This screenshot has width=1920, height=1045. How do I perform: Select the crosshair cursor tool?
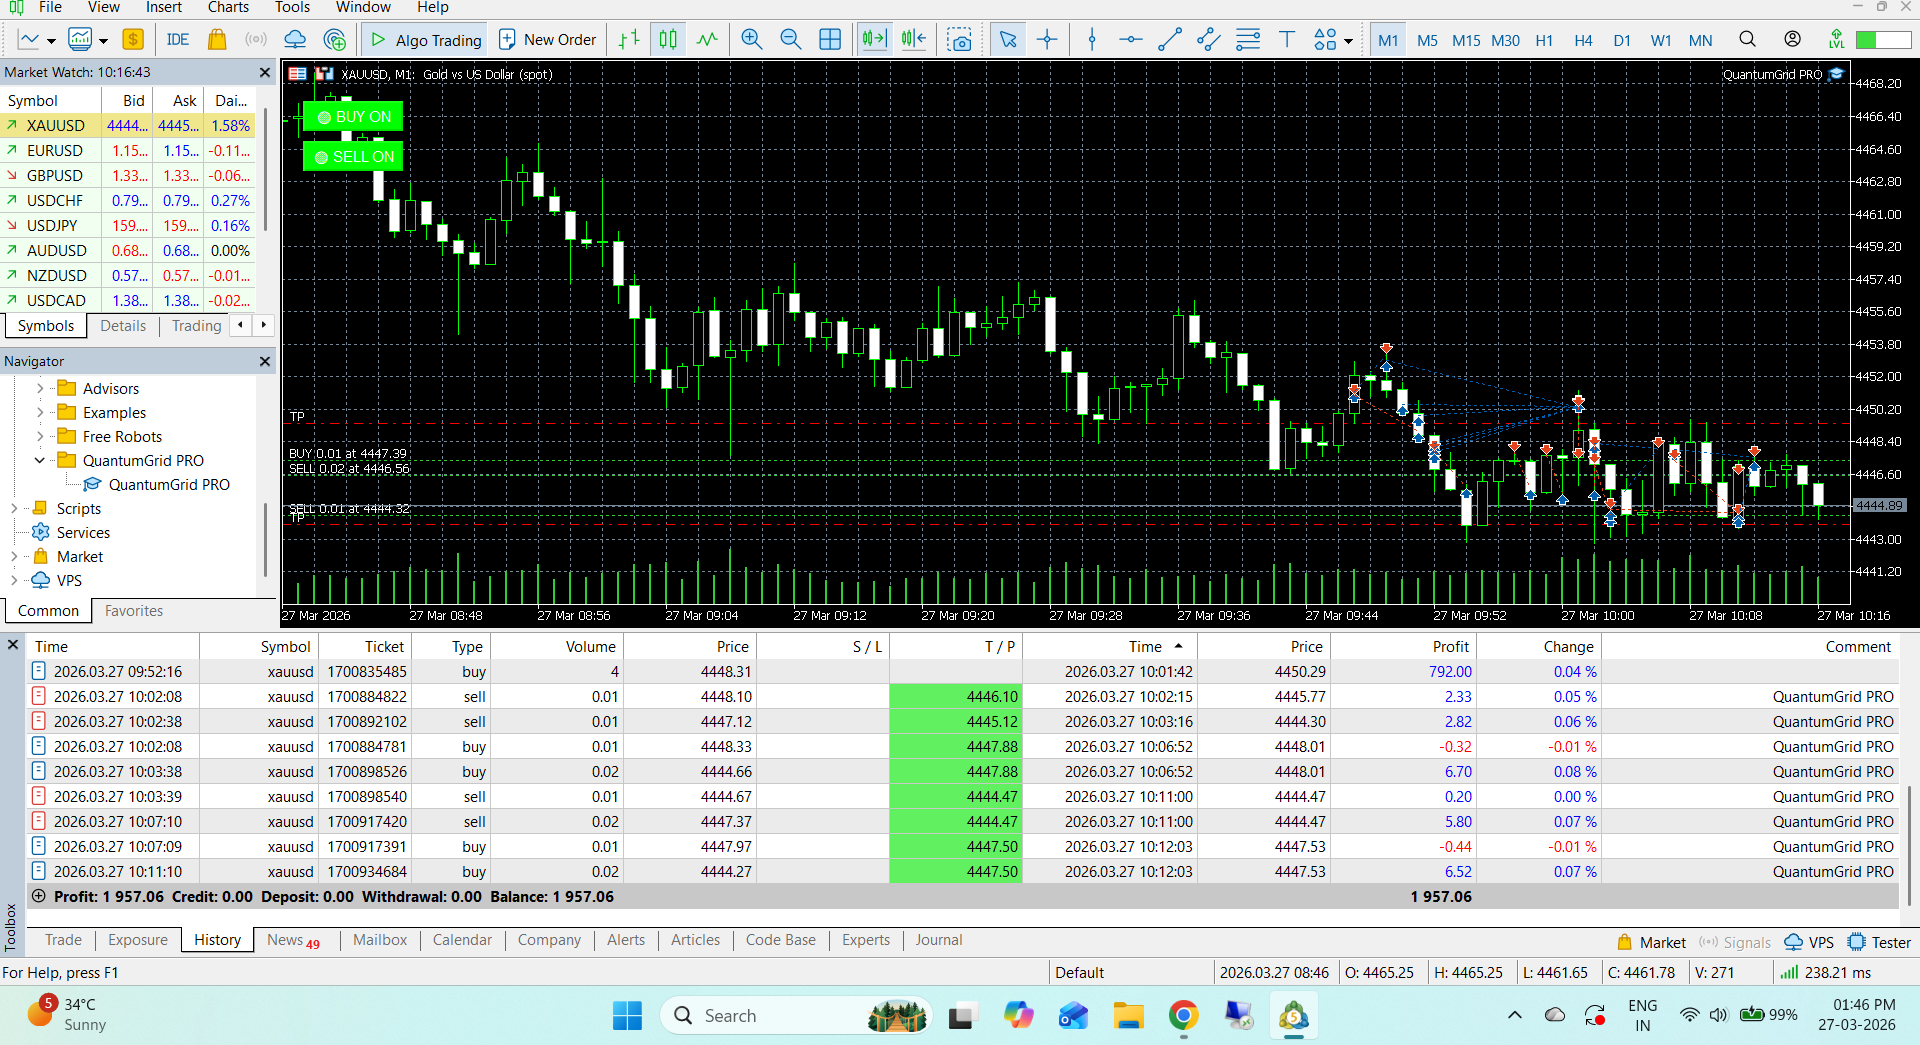(1046, 40)
